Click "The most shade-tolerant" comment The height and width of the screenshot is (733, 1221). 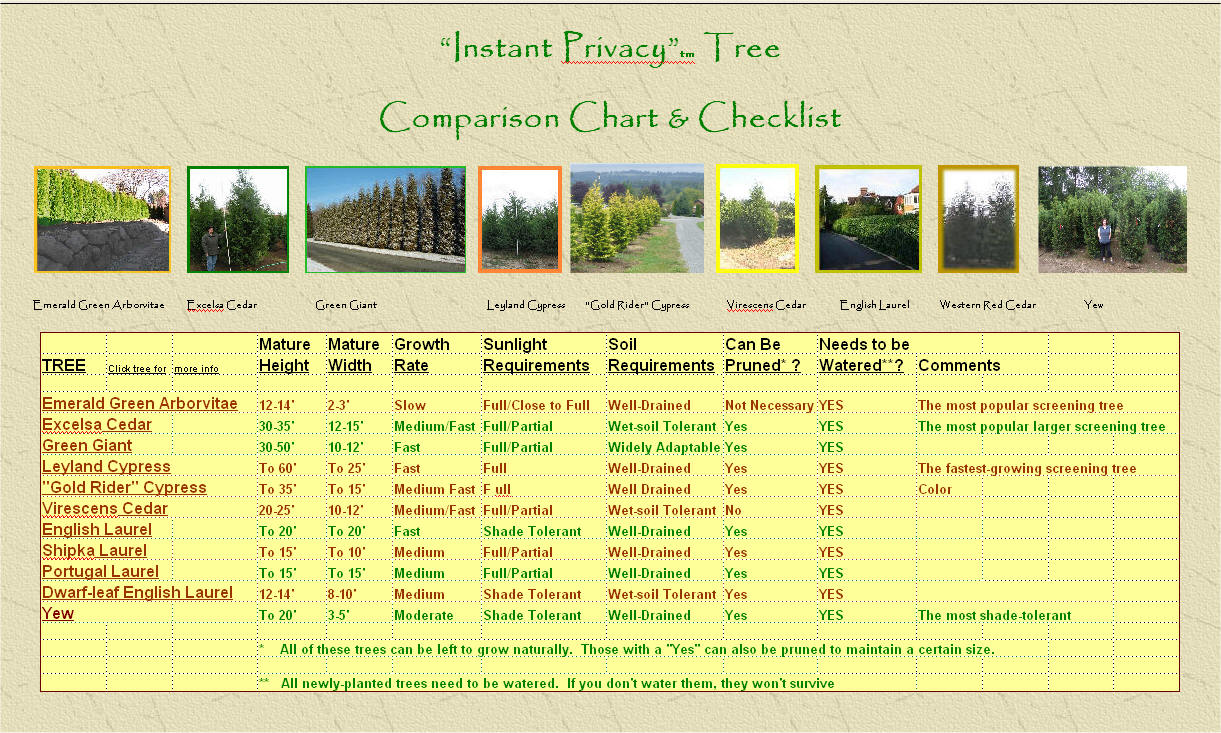pos(995,616)
